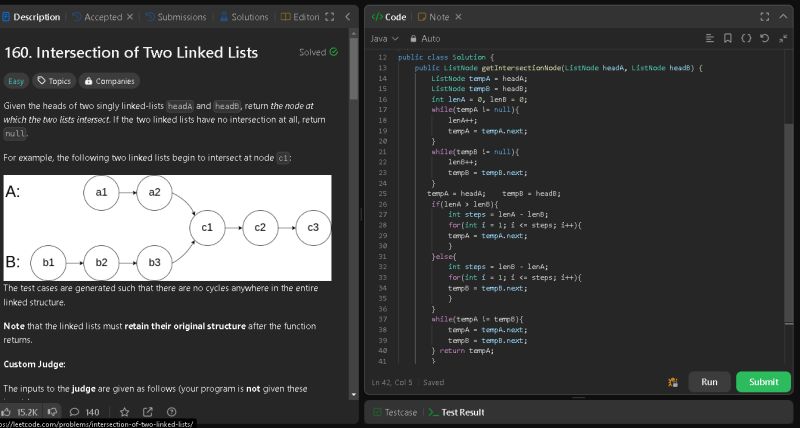Reset code using the undo arrow icon
The height and width of the screenshot is (428, 800).
[x=764, y=38]
